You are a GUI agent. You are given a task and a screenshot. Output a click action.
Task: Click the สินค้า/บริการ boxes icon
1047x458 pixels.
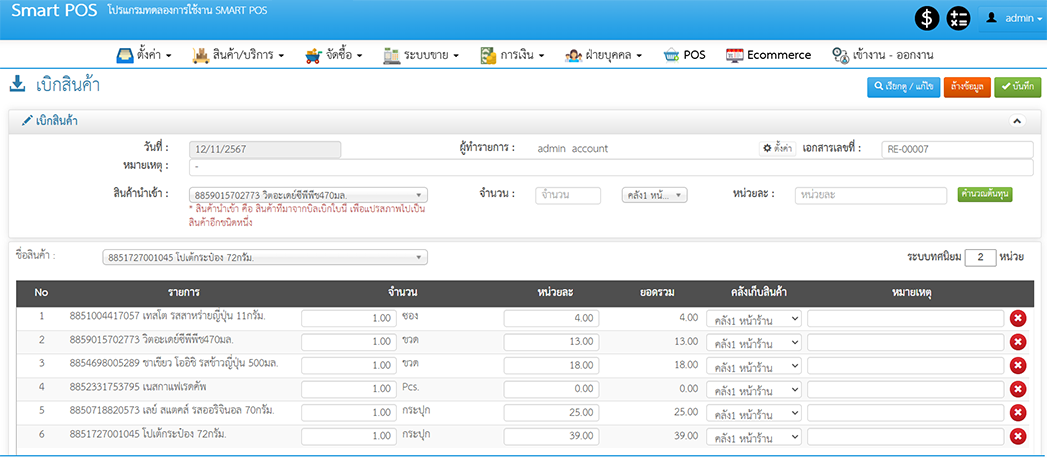[x=200, y=55]
